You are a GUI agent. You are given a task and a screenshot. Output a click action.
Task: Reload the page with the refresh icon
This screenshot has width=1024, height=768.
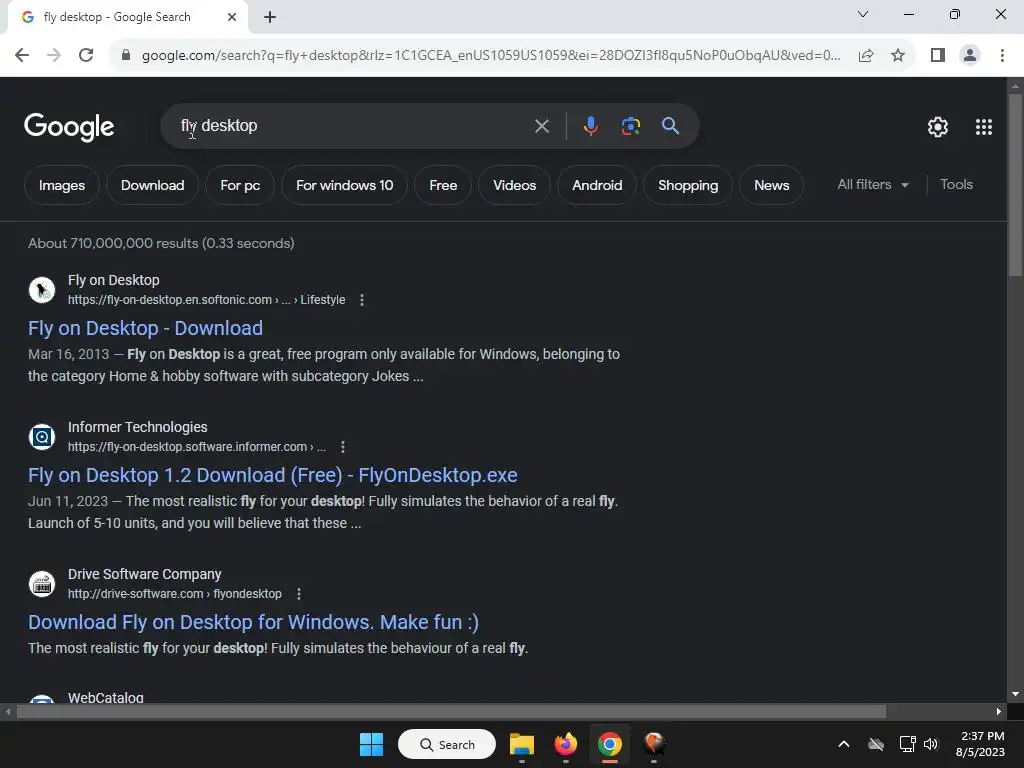pyautogui.click(x=86, y=56)
